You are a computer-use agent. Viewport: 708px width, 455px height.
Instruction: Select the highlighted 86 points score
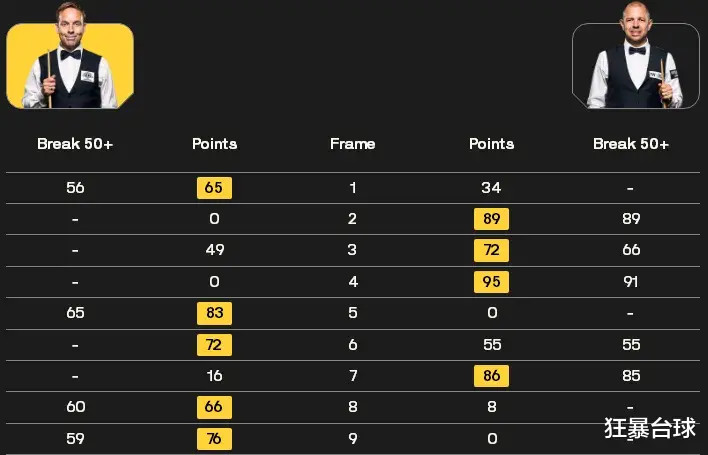tap(491, 376)
